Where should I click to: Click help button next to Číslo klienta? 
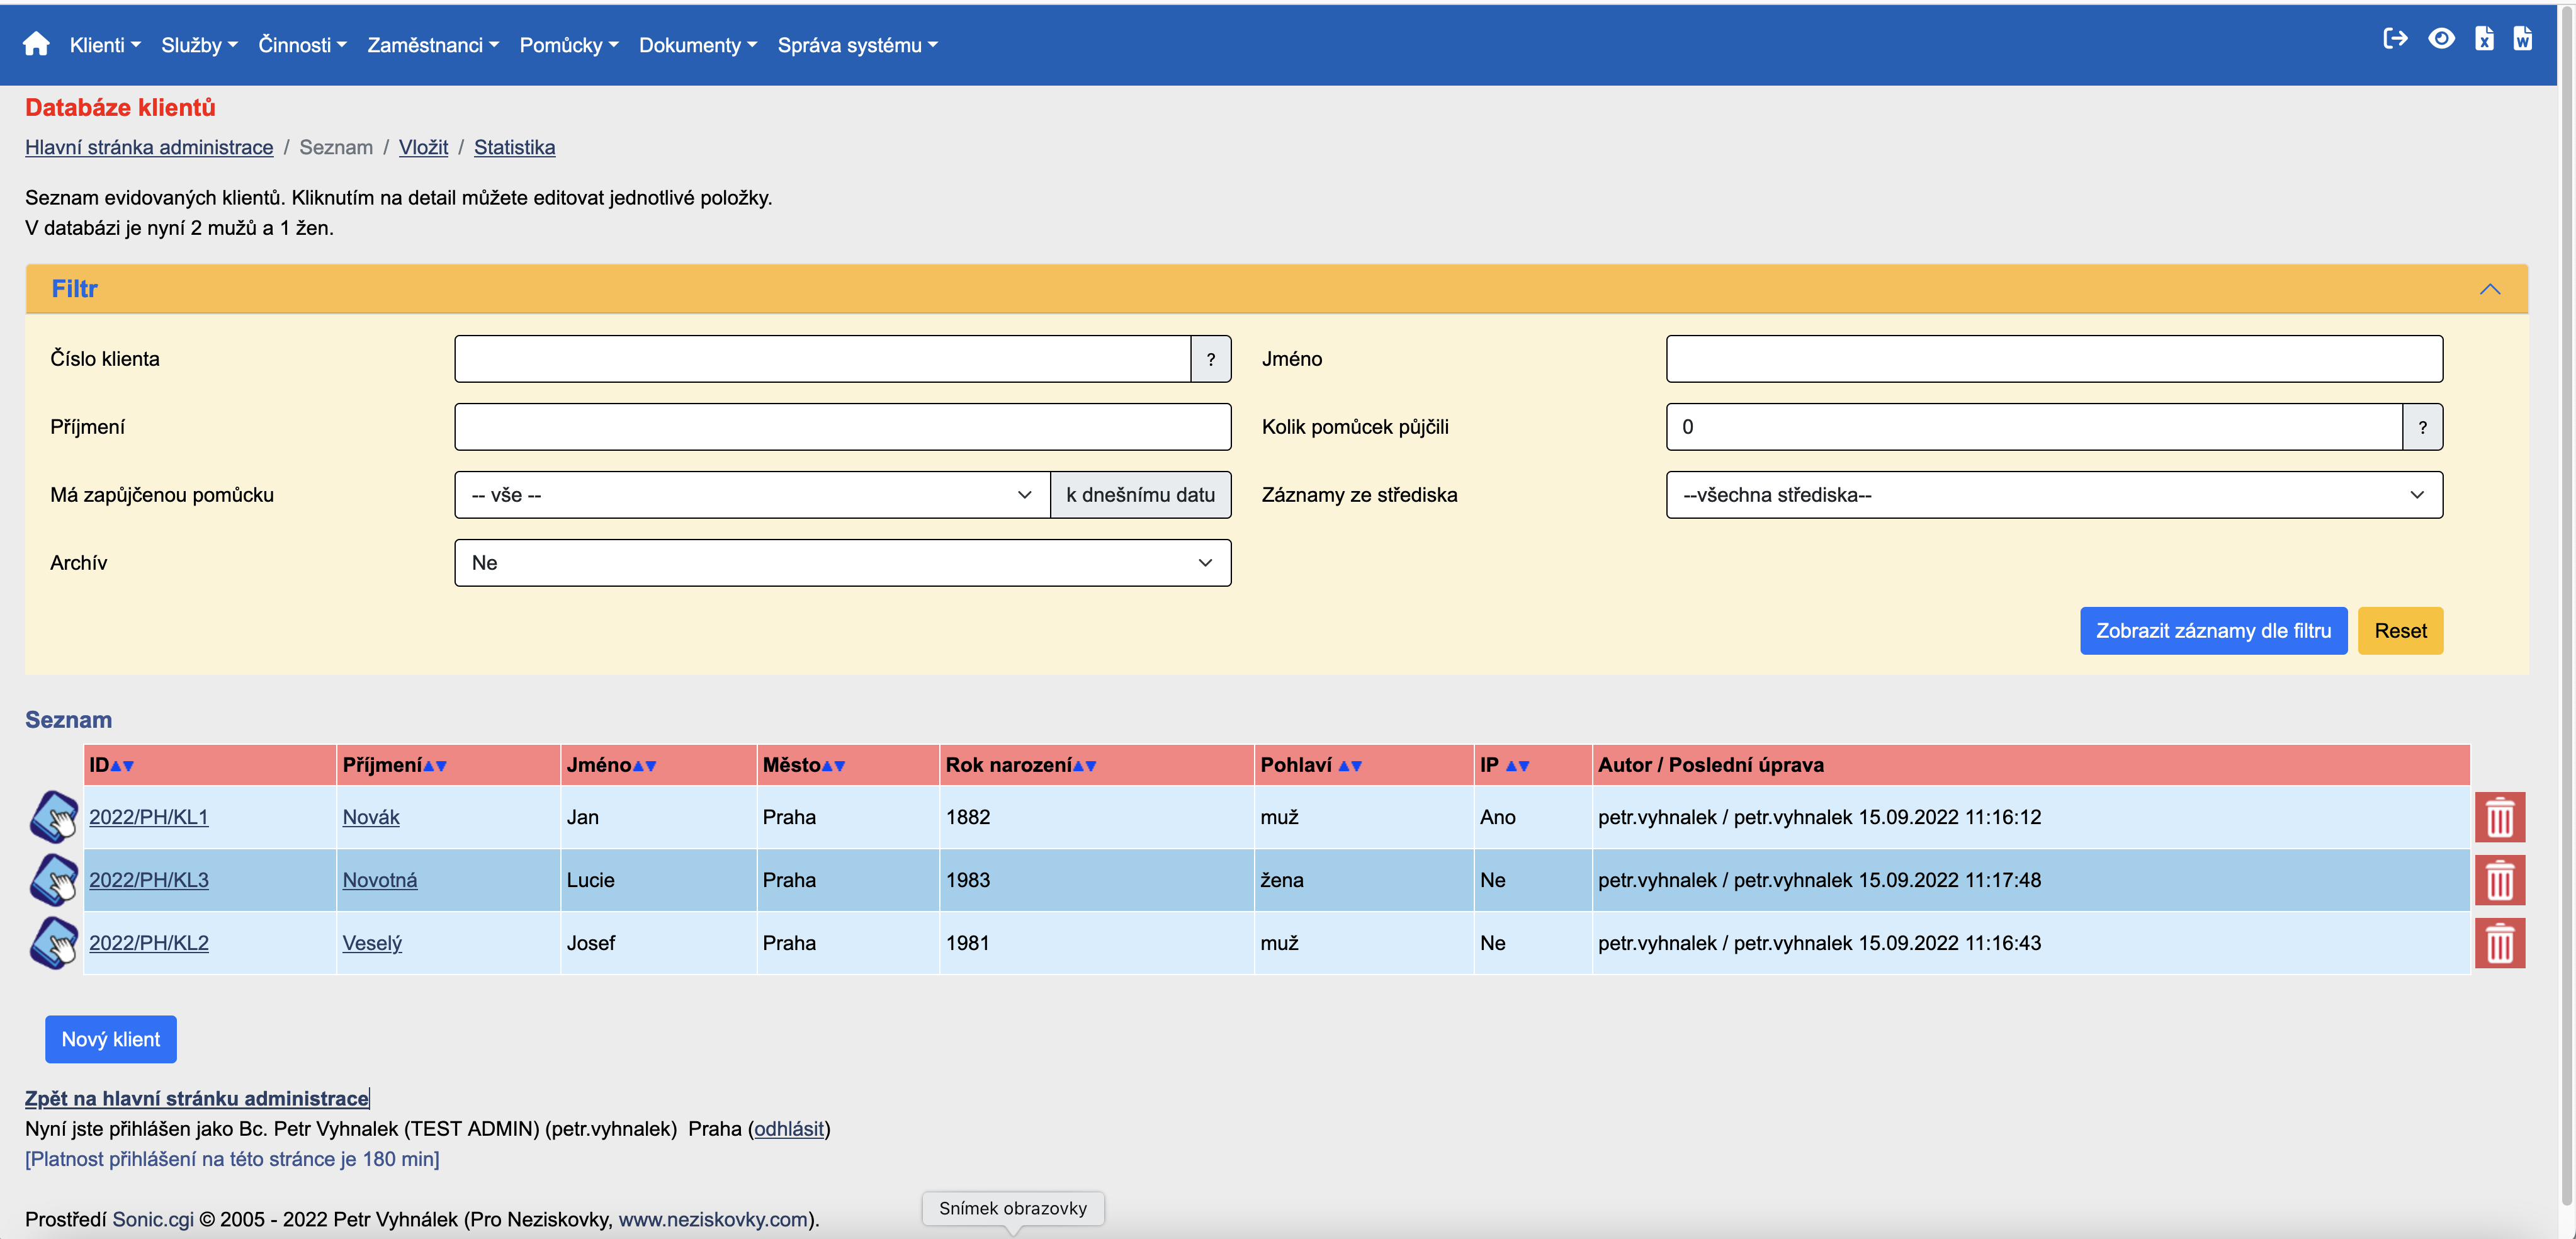pyautogui.click(x=1210, y=359)
